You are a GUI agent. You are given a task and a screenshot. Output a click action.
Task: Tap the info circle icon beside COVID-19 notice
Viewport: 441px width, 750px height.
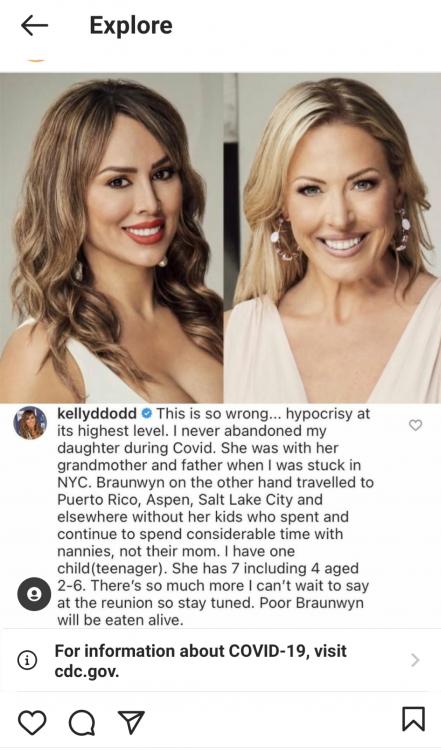click(x=27, y=661)
